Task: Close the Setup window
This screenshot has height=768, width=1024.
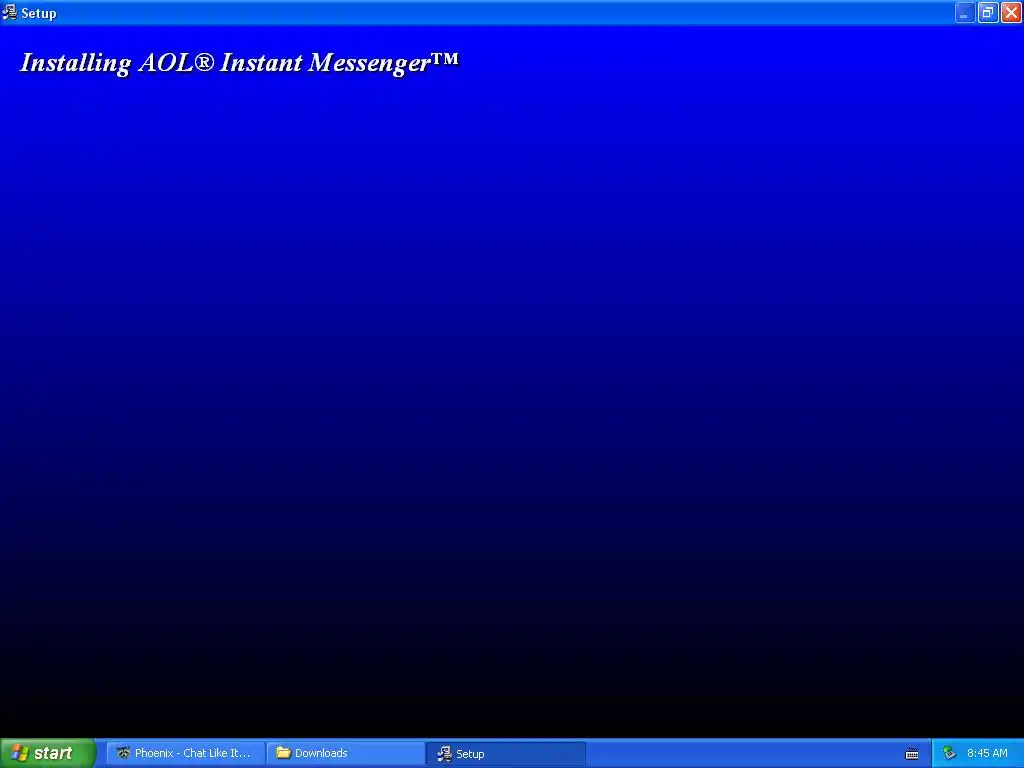Action: pyautogui.click(x=1011, y=12)
